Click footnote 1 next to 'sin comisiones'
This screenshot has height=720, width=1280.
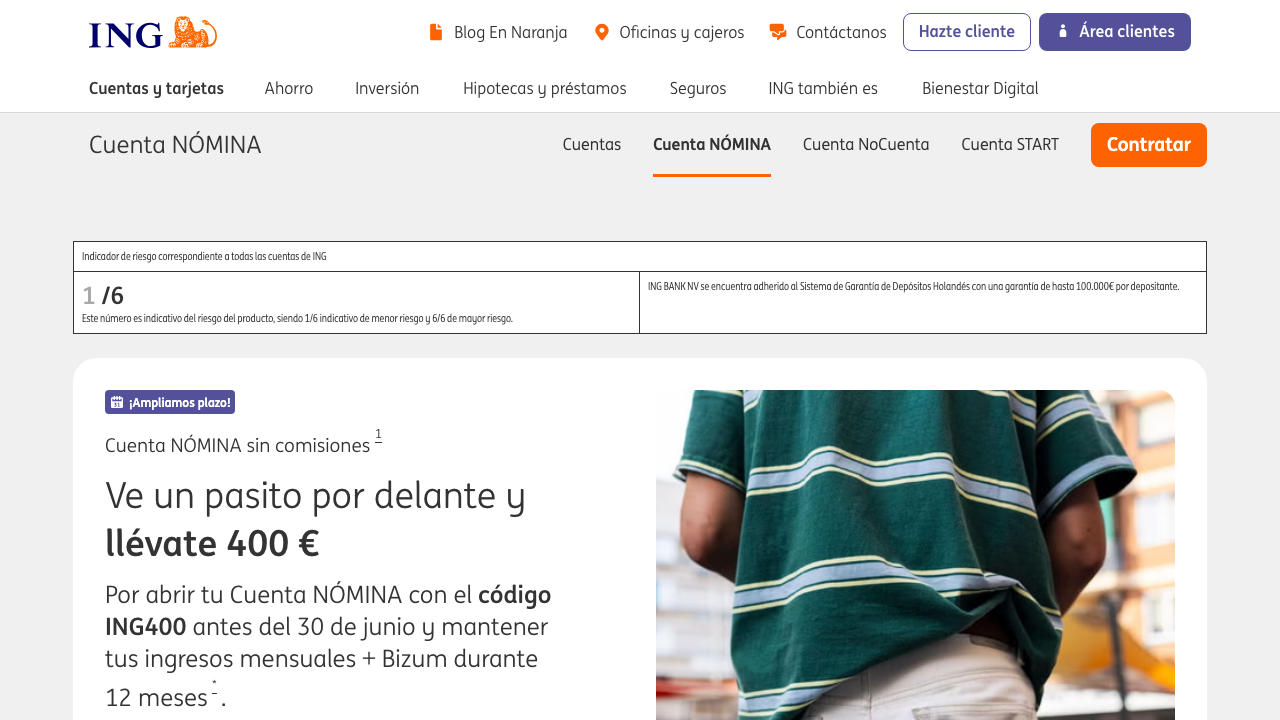pyautogui.click(x=378, y=435)
